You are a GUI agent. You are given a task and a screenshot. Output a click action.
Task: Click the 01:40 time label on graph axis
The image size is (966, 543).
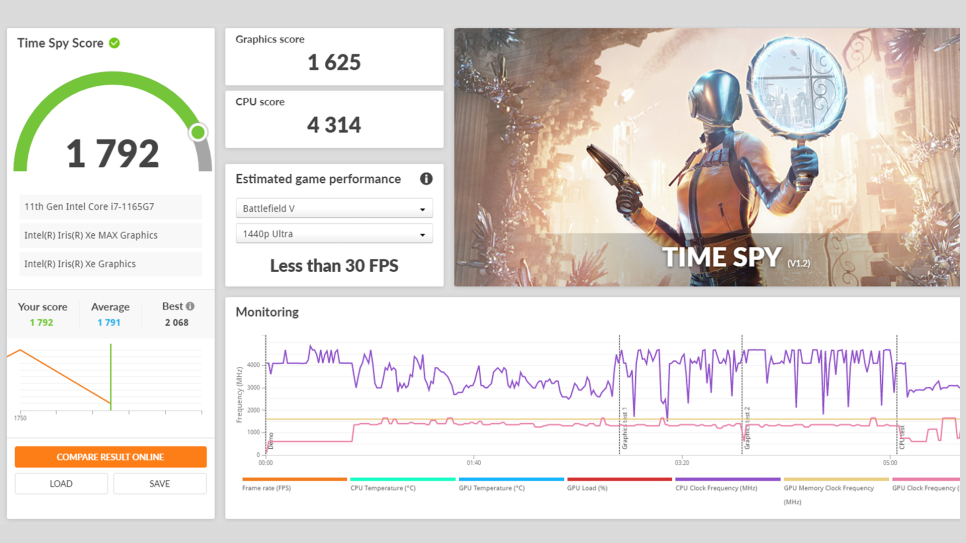tap(474, 462)
